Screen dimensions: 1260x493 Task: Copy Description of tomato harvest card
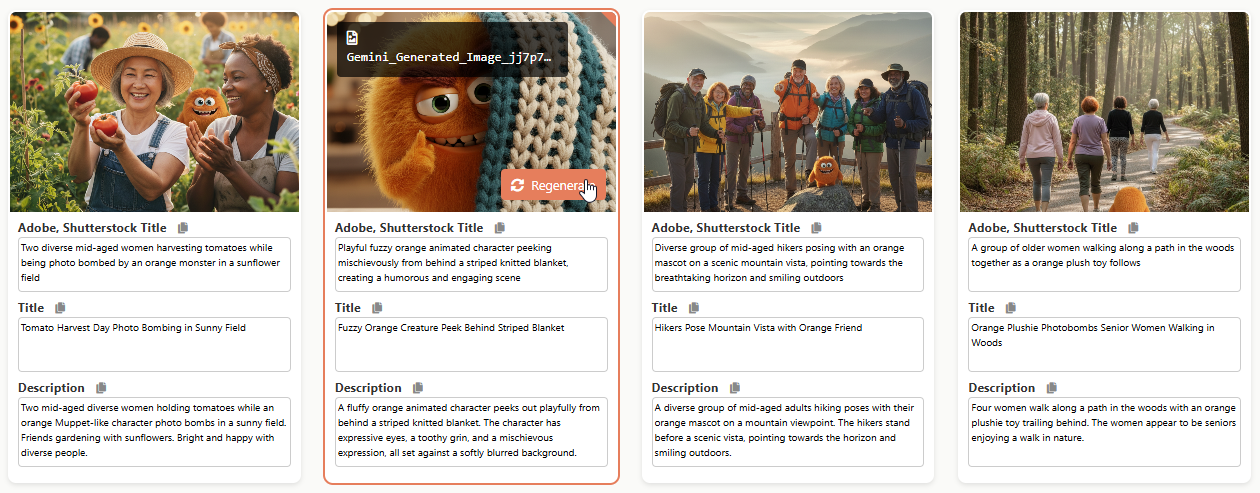click(101, 388)
